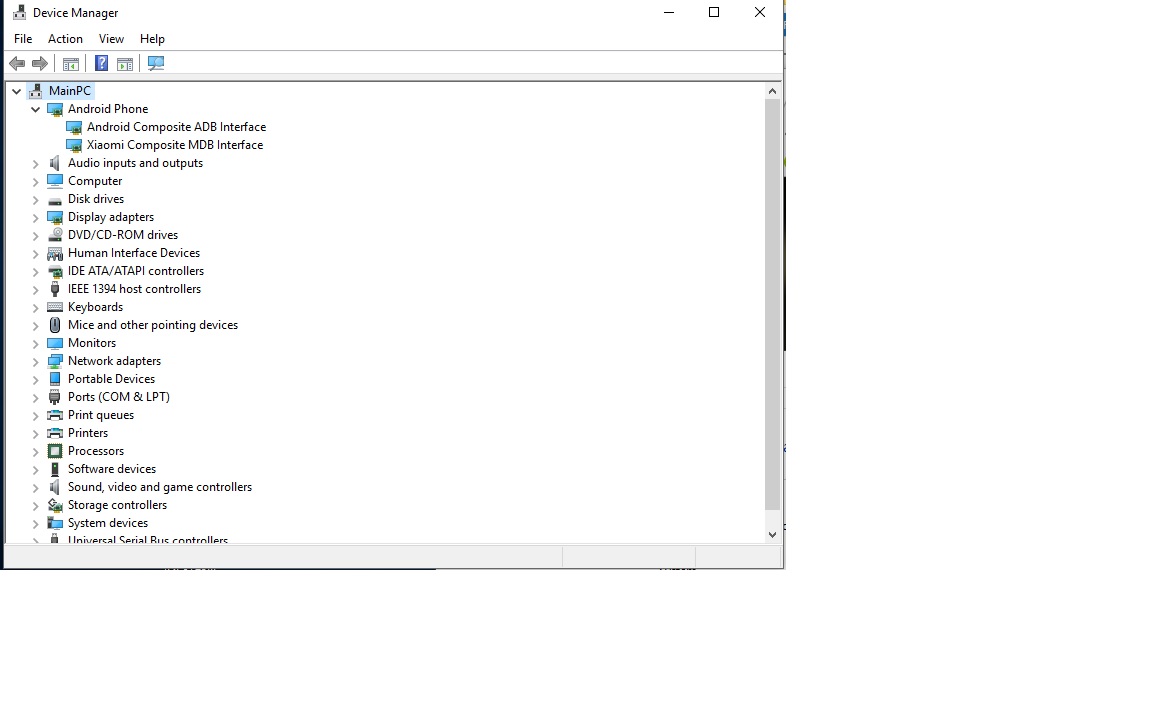Expand the Portable Devices category

tap(35, 380)
